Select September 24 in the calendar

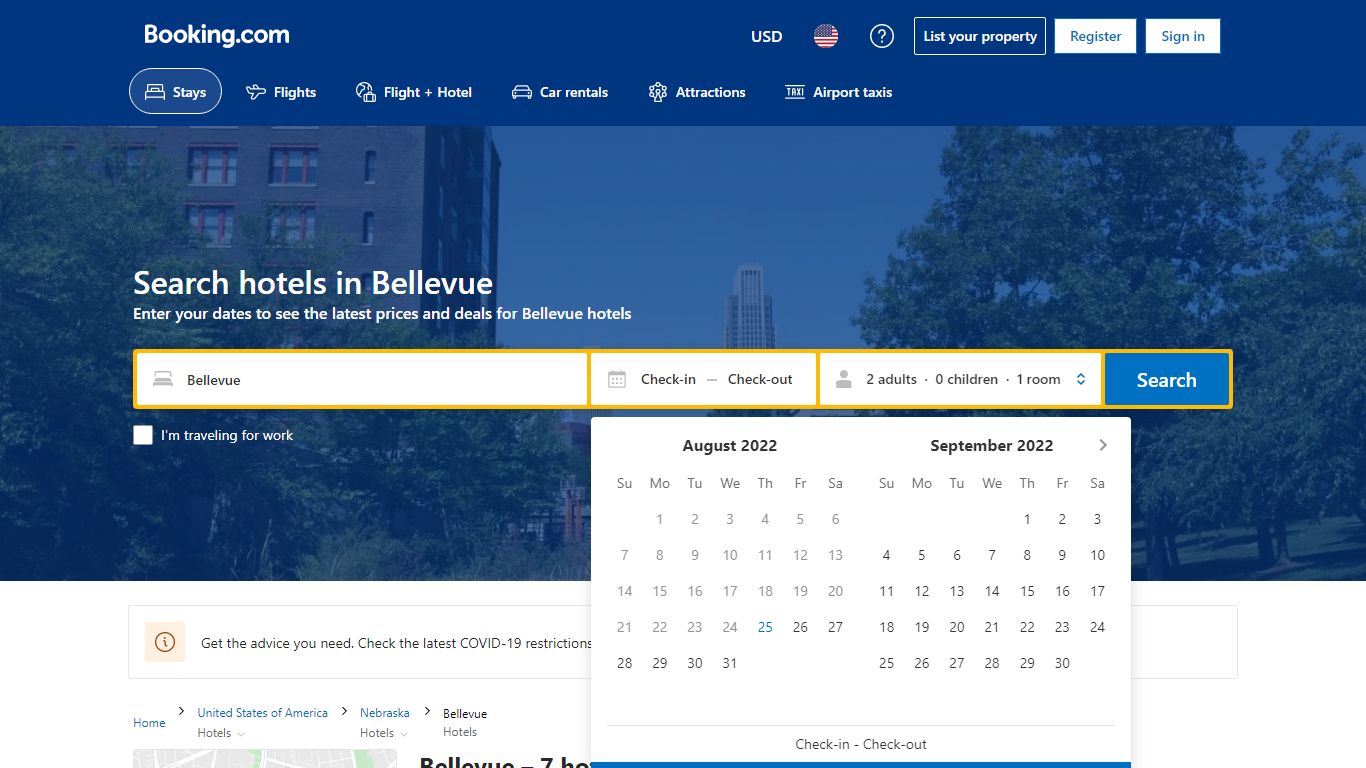pyautogui.click(x=1097, y=627)
